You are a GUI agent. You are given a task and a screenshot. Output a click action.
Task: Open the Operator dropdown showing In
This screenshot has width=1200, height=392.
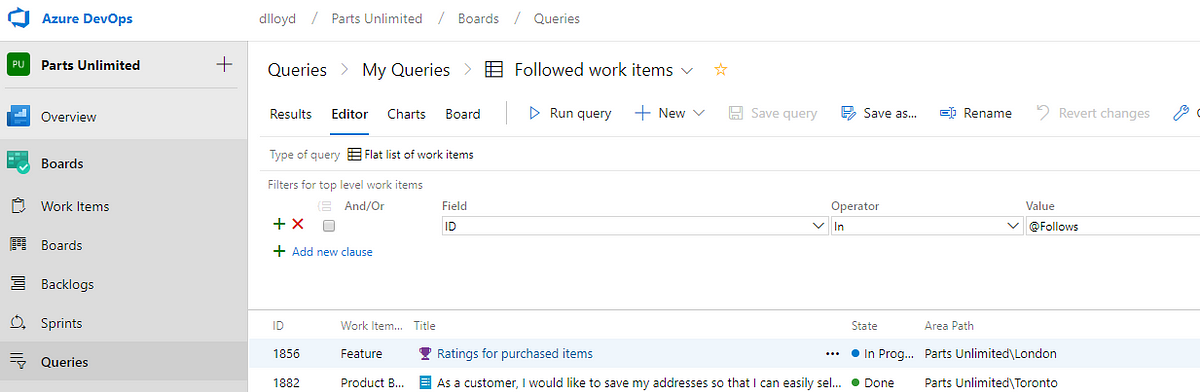[926, 226]
